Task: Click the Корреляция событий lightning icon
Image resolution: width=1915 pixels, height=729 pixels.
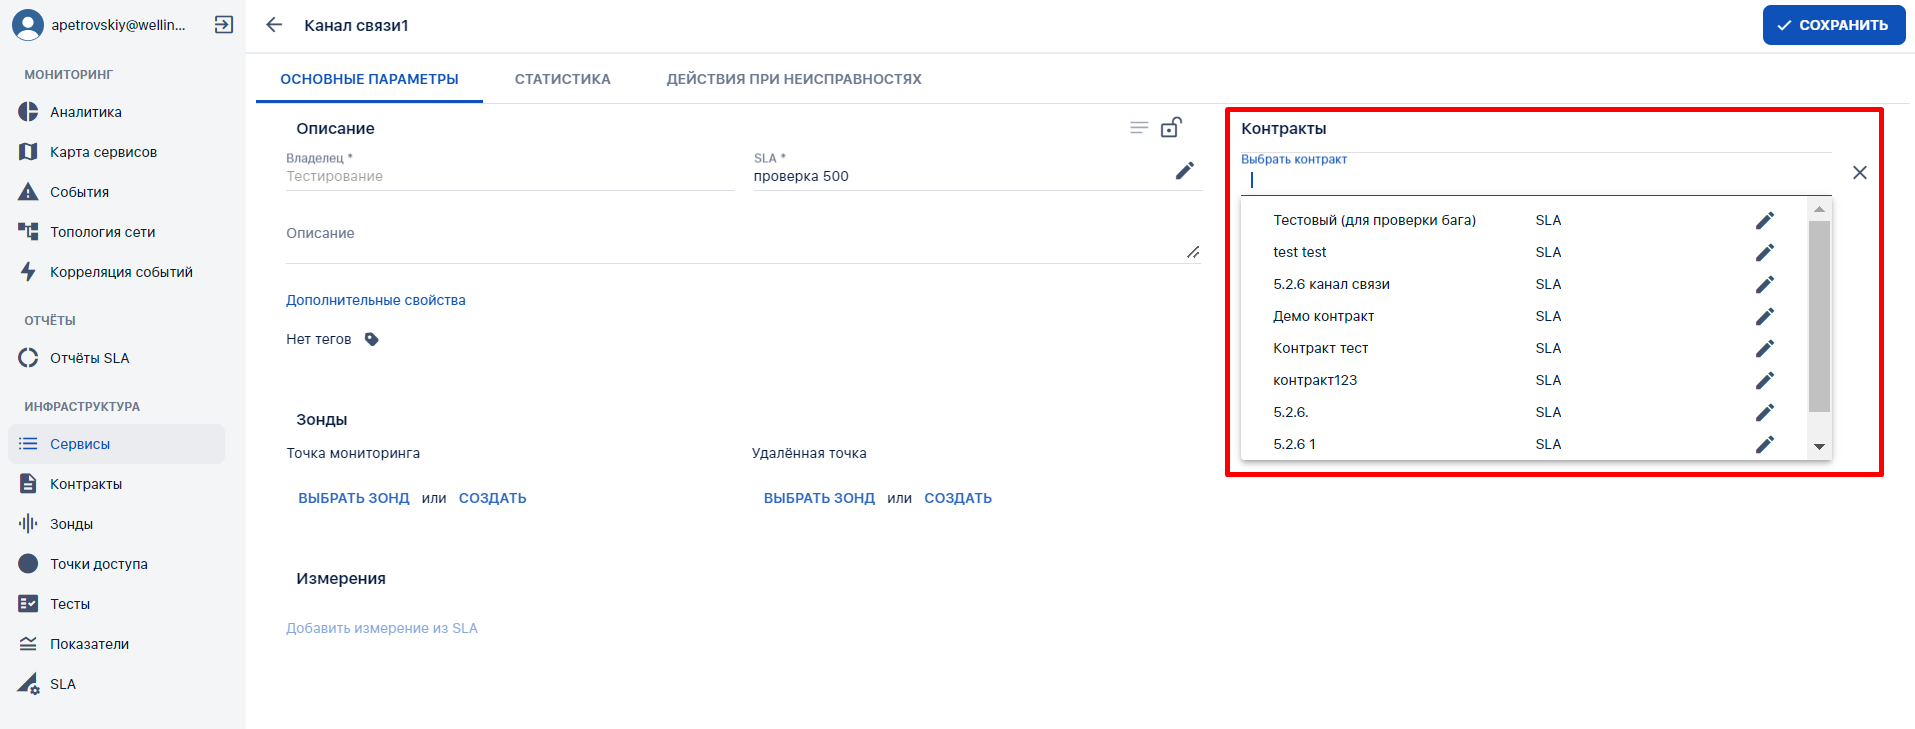Action: pos(28,272)
